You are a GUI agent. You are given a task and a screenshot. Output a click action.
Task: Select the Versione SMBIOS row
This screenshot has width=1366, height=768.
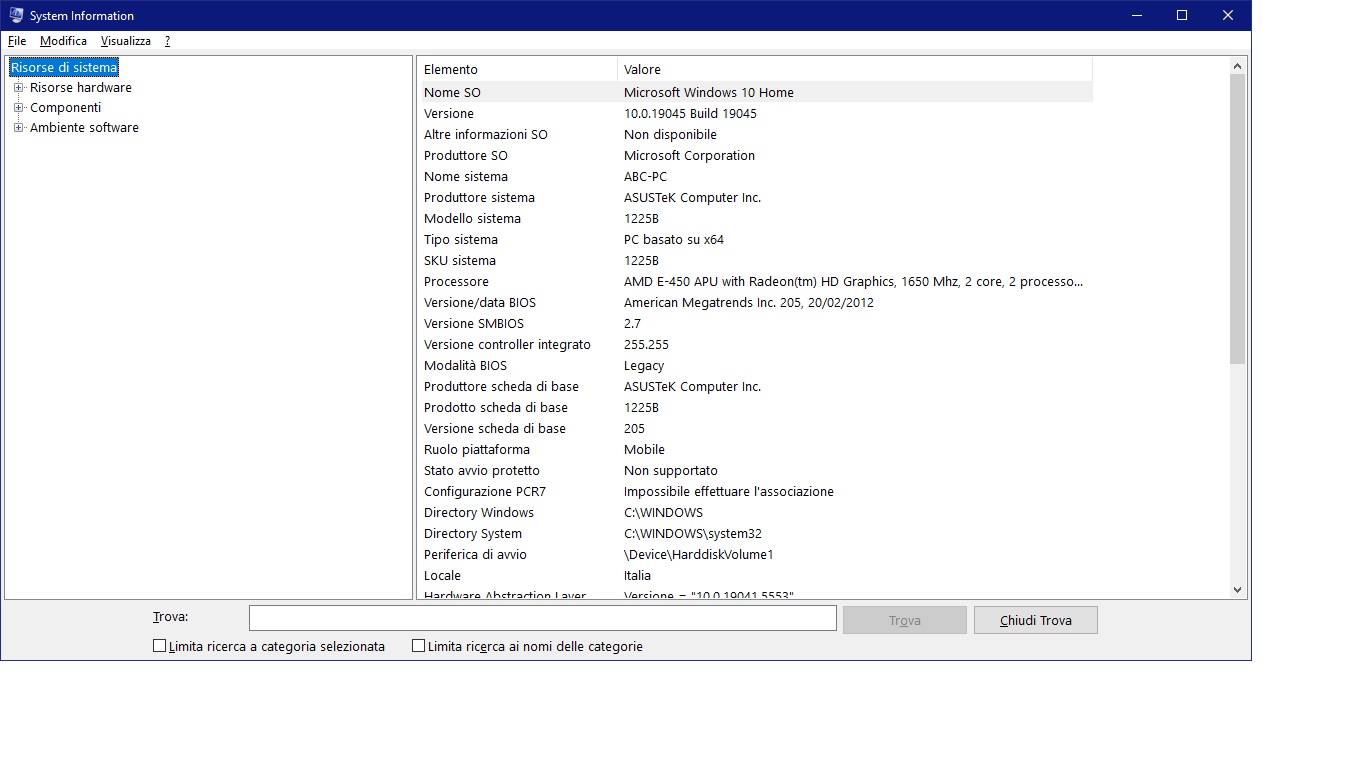(755, 323)
